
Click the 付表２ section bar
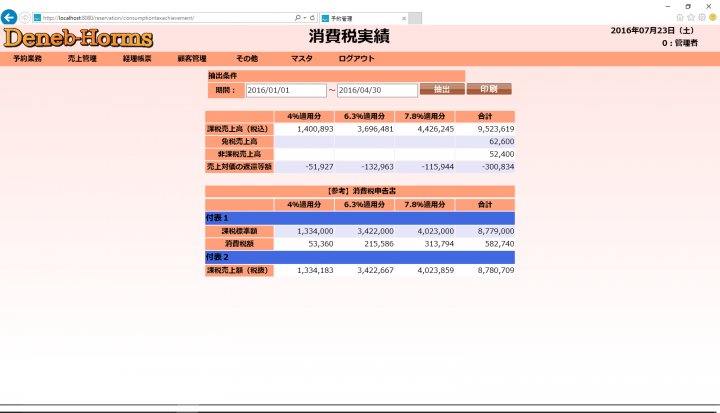(x=360, y=257)
